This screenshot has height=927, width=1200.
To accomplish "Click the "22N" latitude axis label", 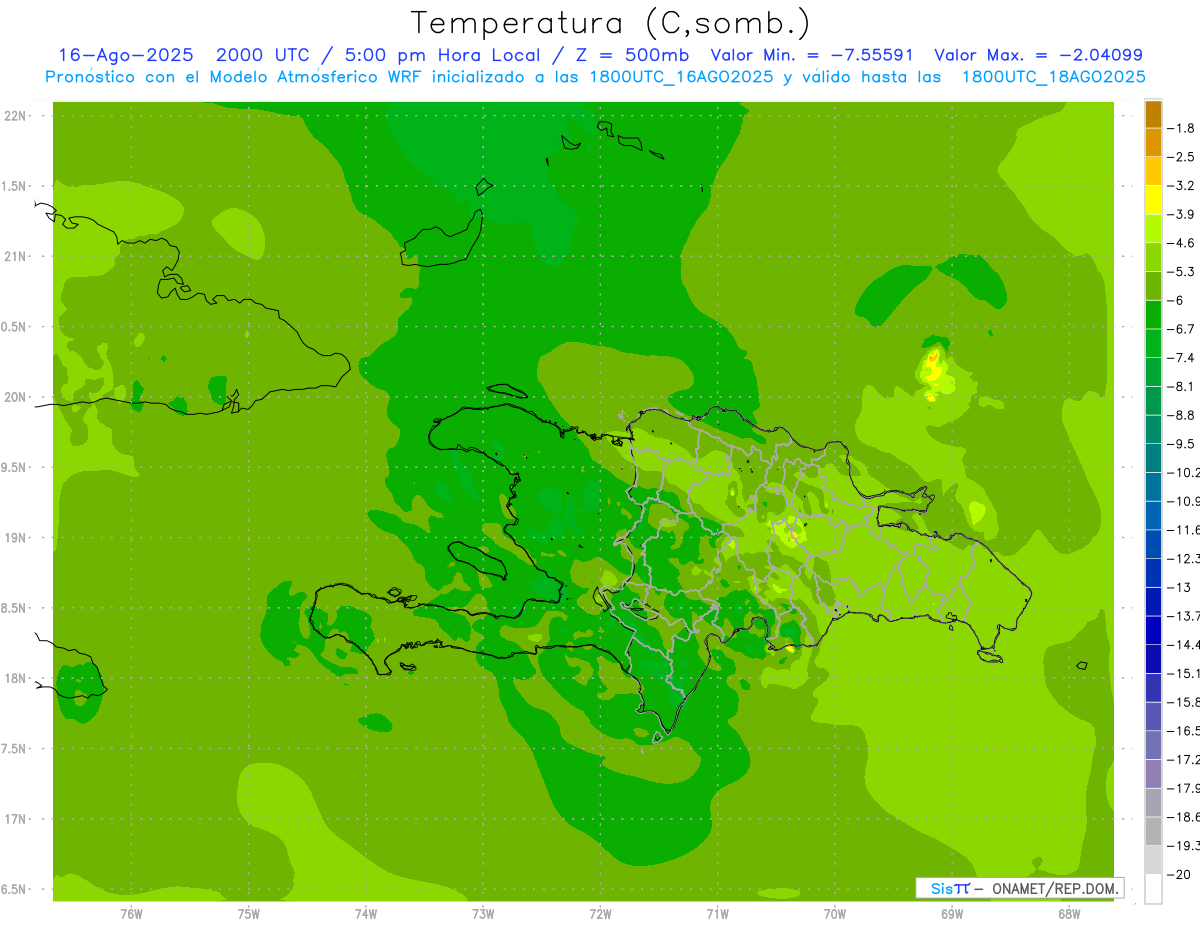I will (14, 116).
